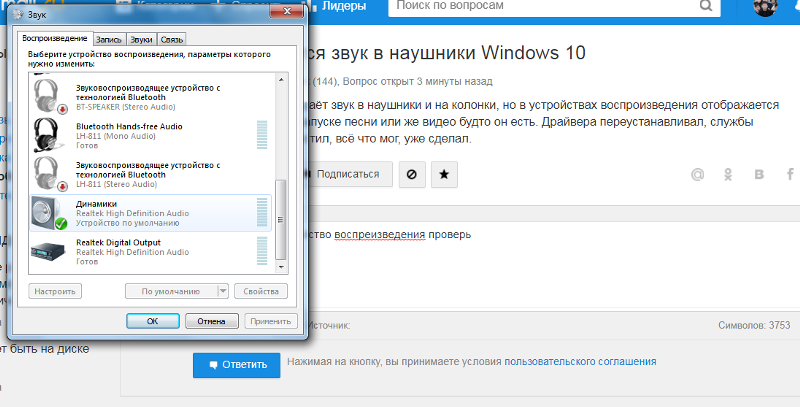Click the Применить button
800x407 pixels.
pos(271,321)
